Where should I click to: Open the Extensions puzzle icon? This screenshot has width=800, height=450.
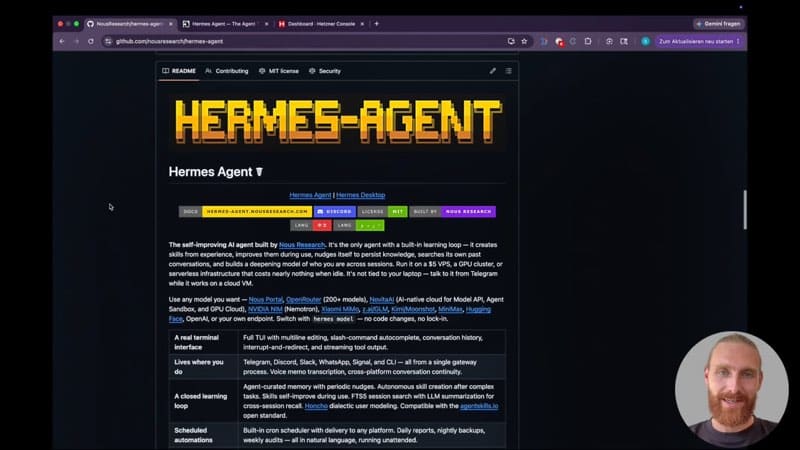(588, 41)
